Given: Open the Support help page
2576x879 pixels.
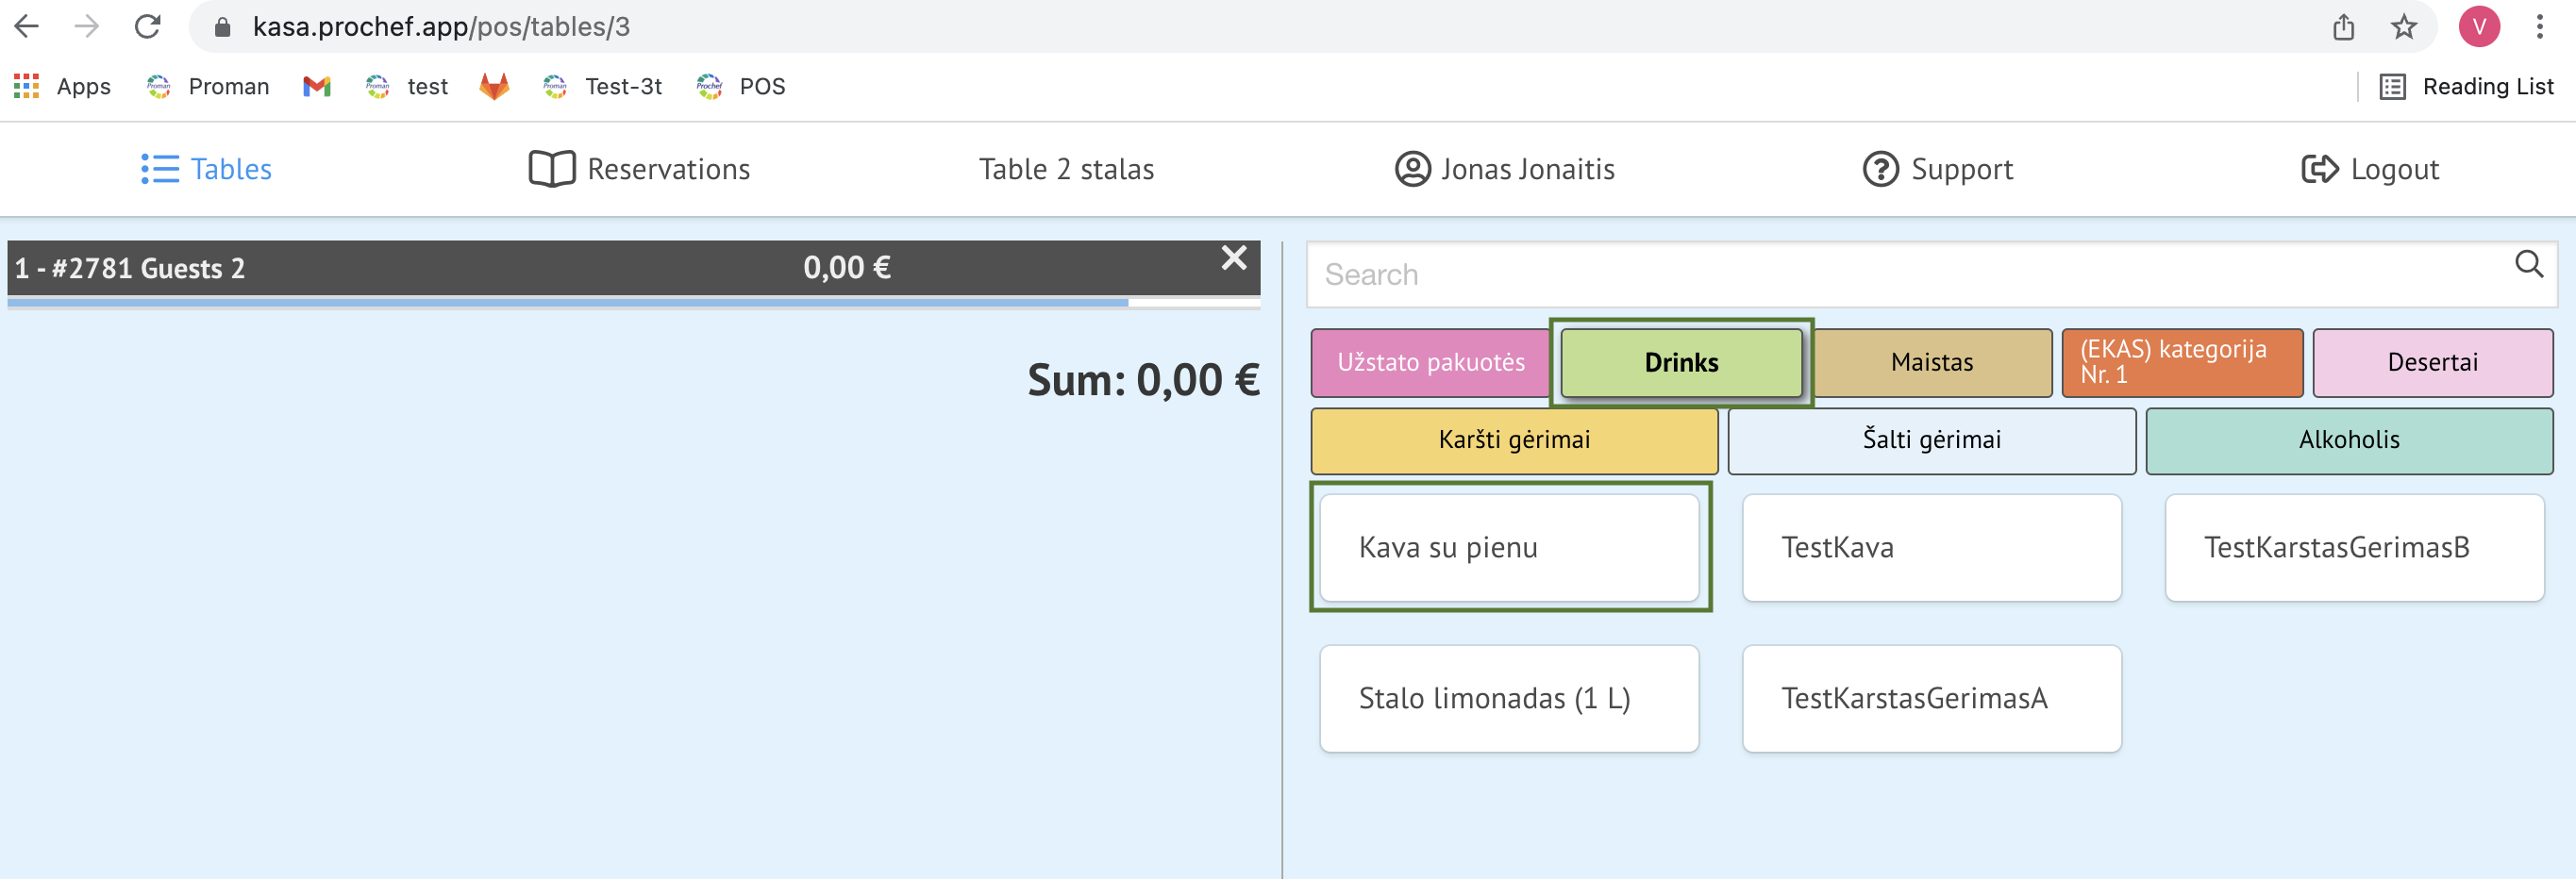Looking at the screenshot, I should click(x=1937, y=169).
